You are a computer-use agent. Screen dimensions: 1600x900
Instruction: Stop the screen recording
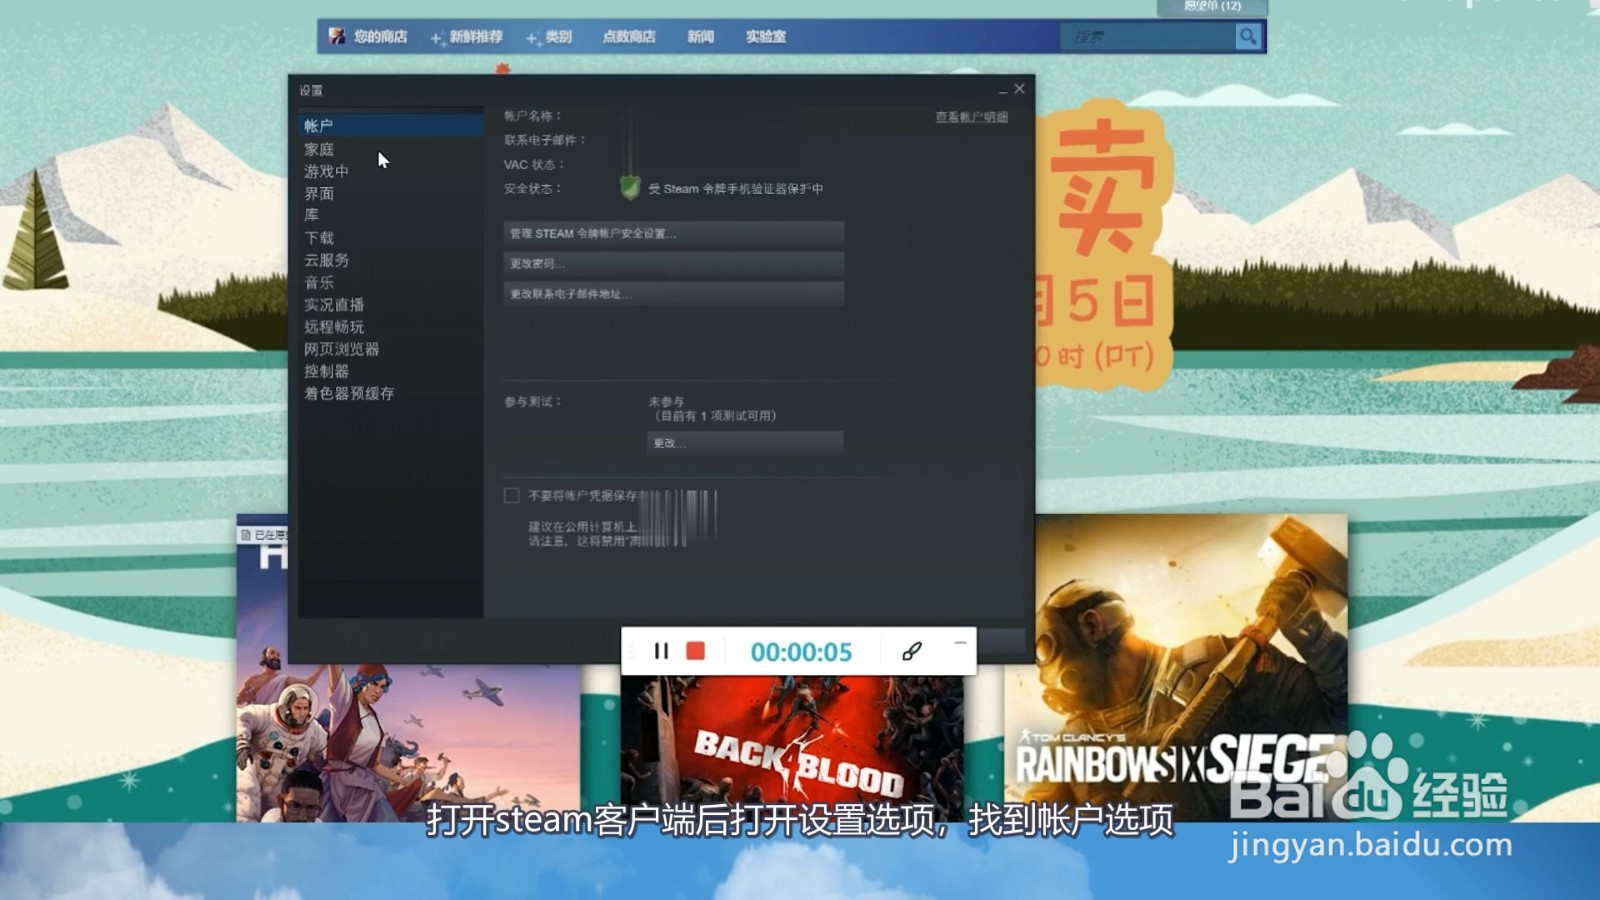click(696, 651)
